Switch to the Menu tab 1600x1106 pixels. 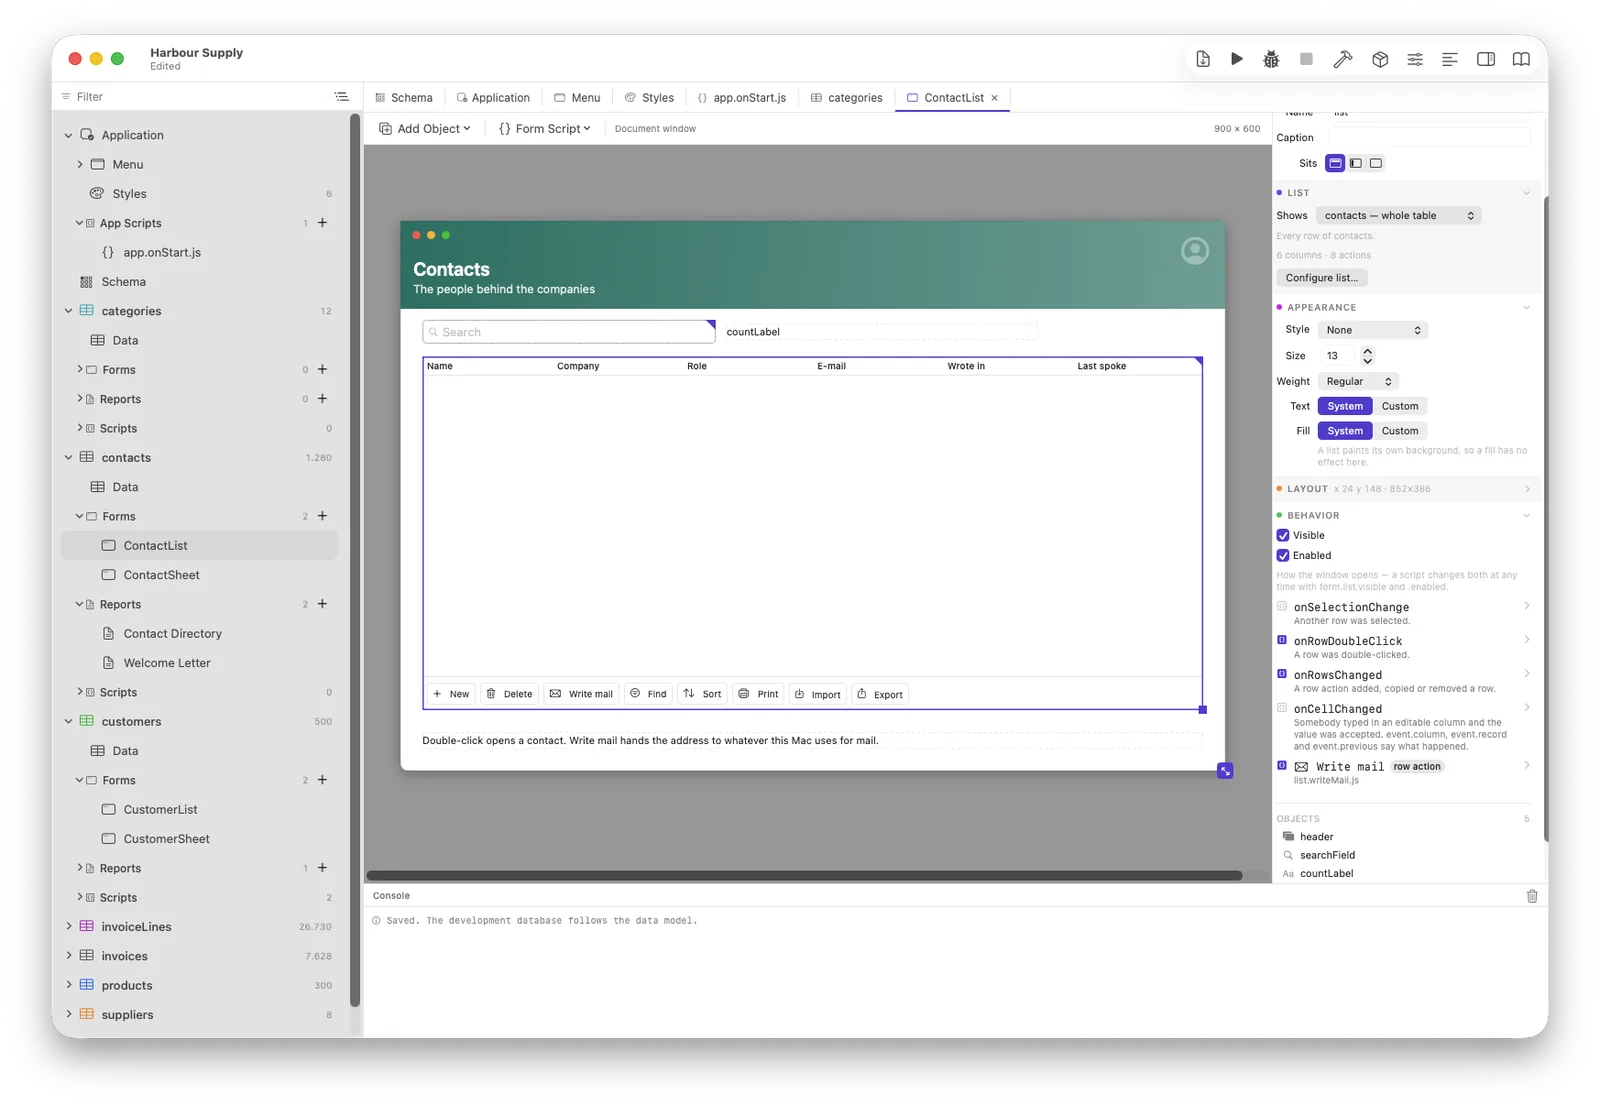pyautogui.click(x=577, y=98)
